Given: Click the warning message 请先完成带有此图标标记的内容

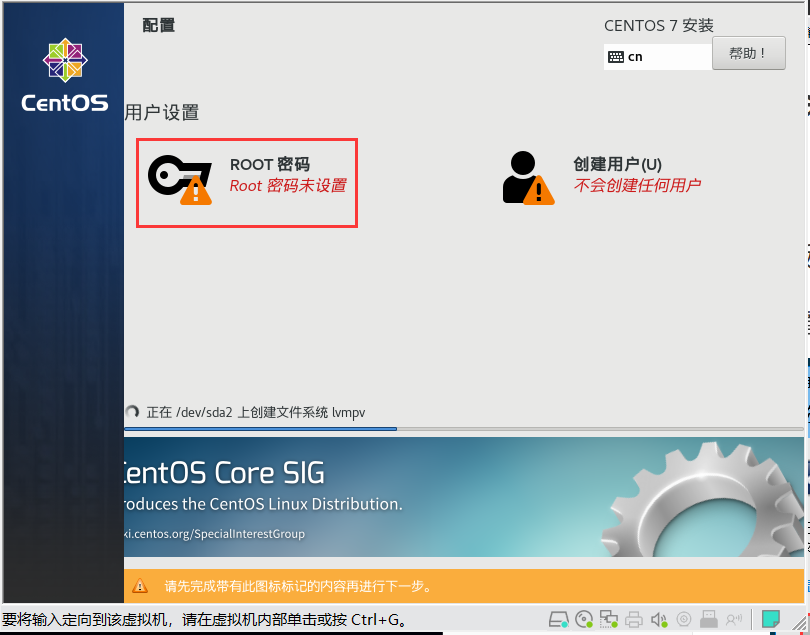Looking at the screenshot, I should point(298,586).
